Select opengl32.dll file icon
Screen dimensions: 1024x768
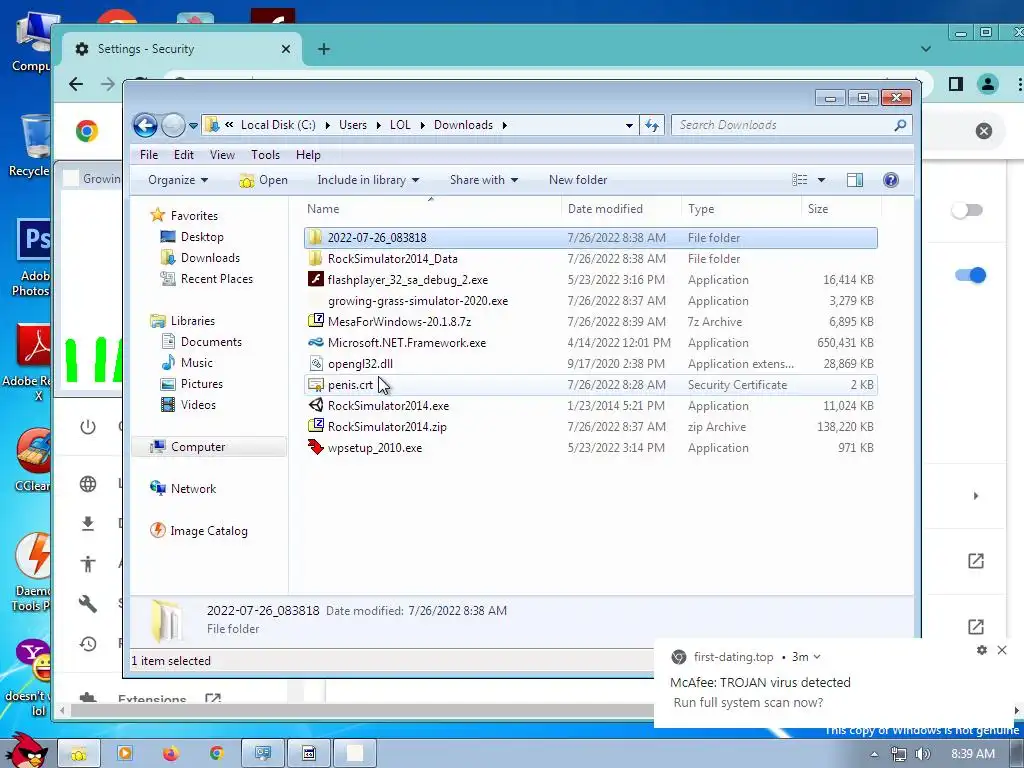point(316,363)
